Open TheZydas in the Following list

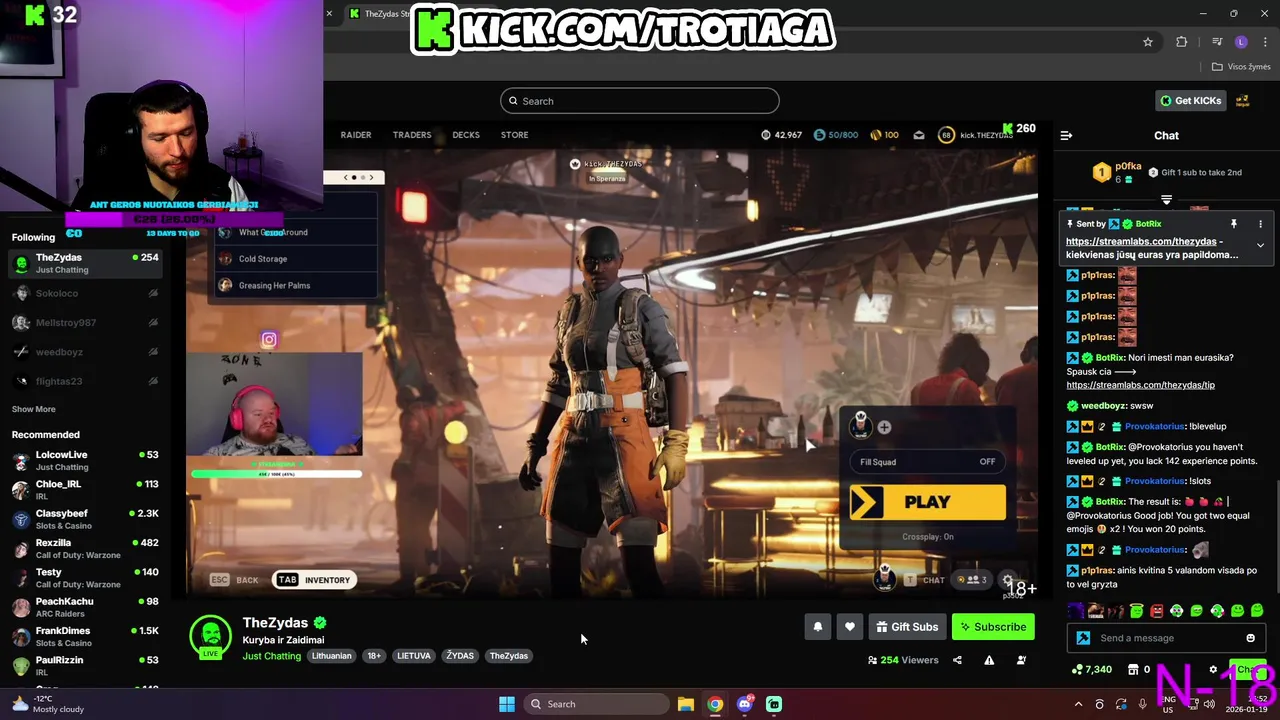(x=85, y=263)
